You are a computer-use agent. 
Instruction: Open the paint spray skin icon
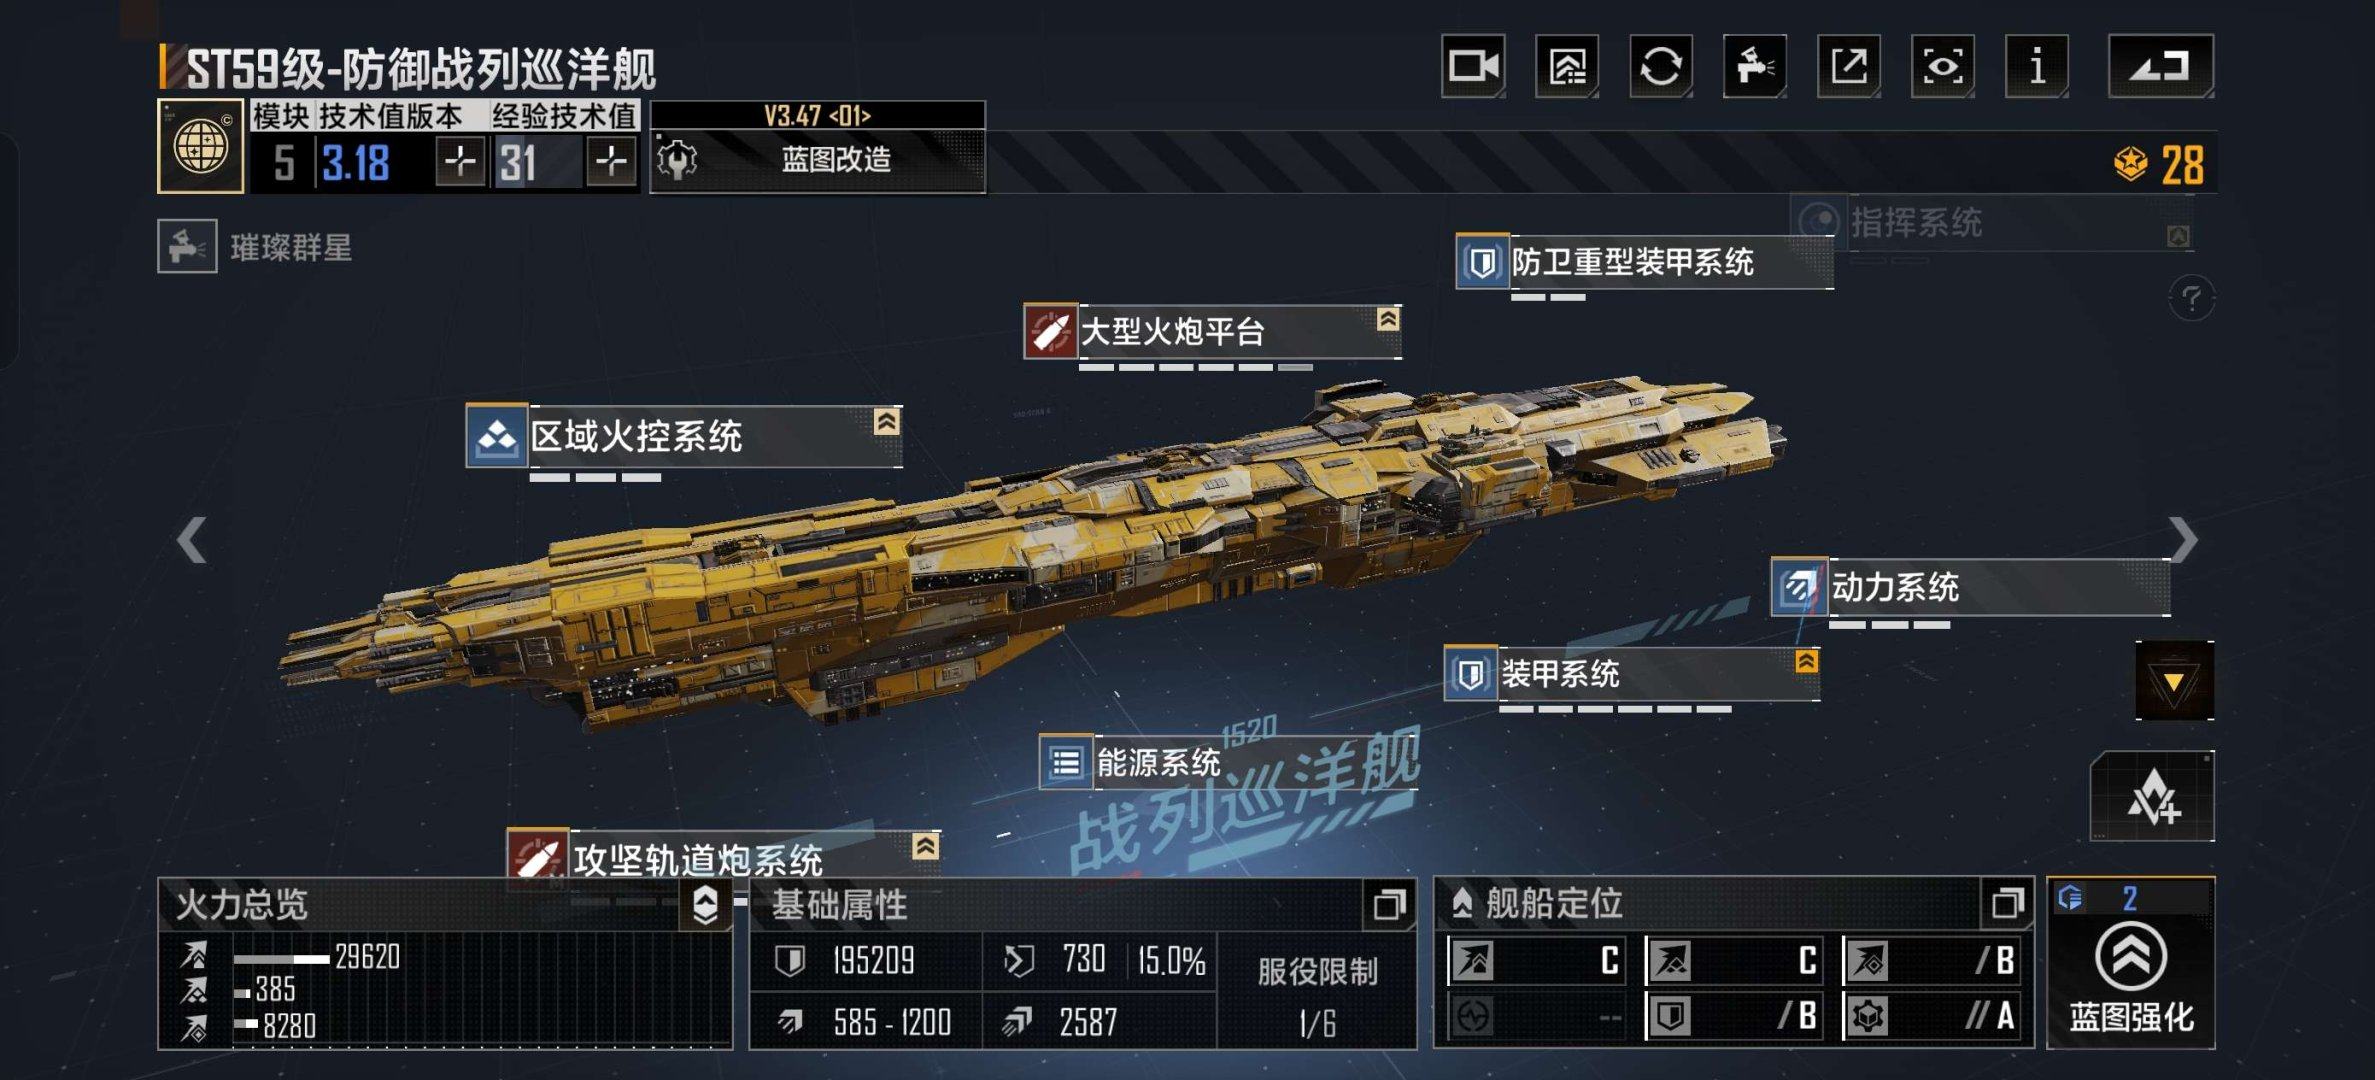1755,66
